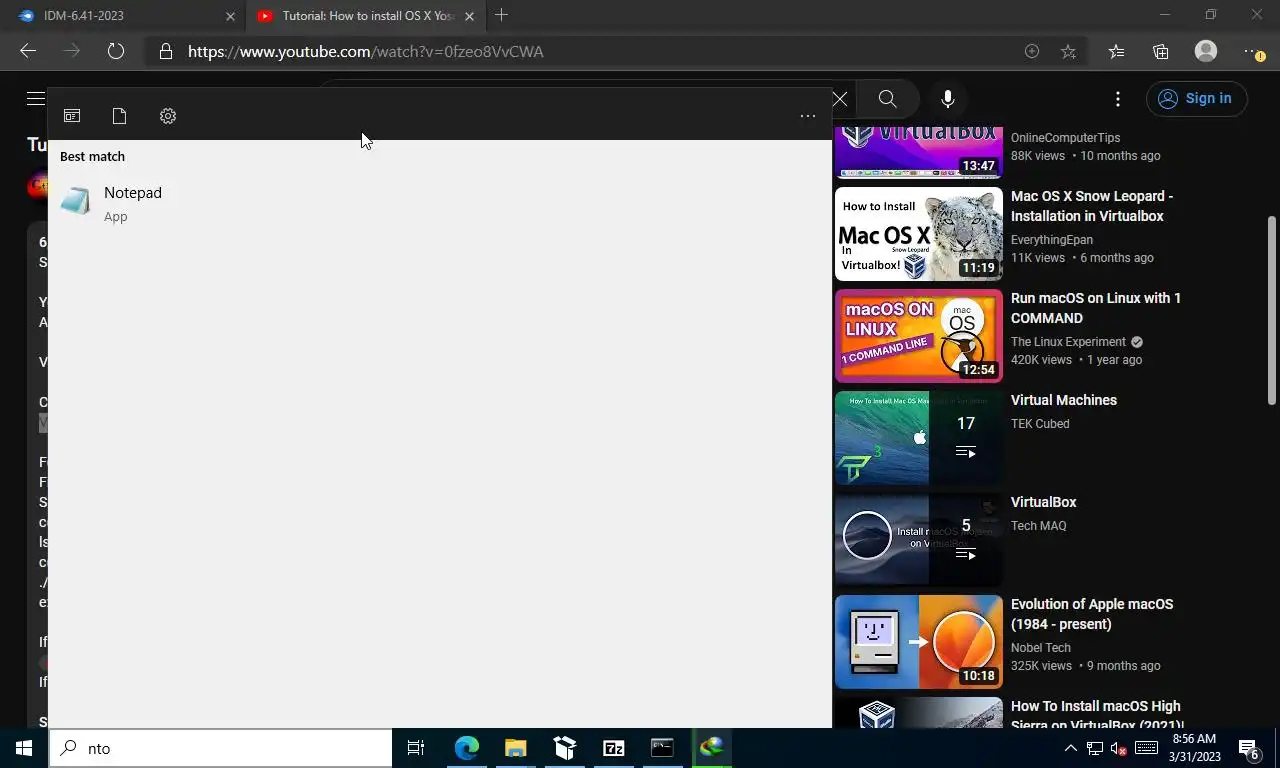Open Edge Favorites list
Viewport: 1280px width, 768px height.
tap(1116, 51)
